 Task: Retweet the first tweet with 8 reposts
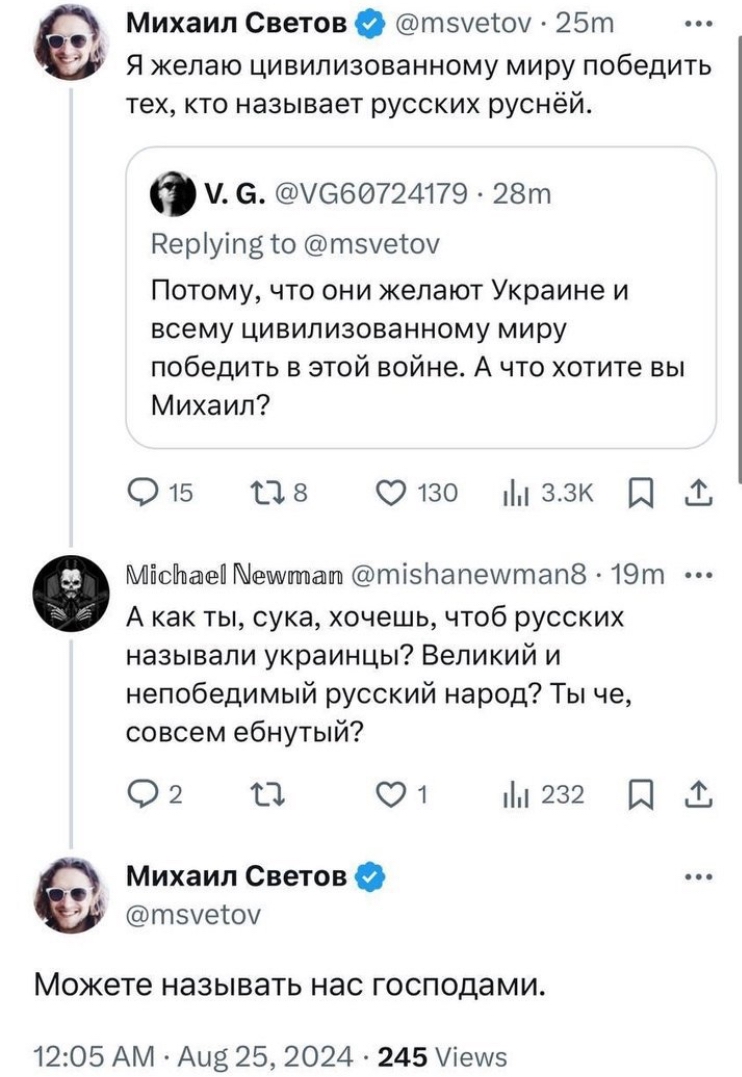(x=260, y=492)
